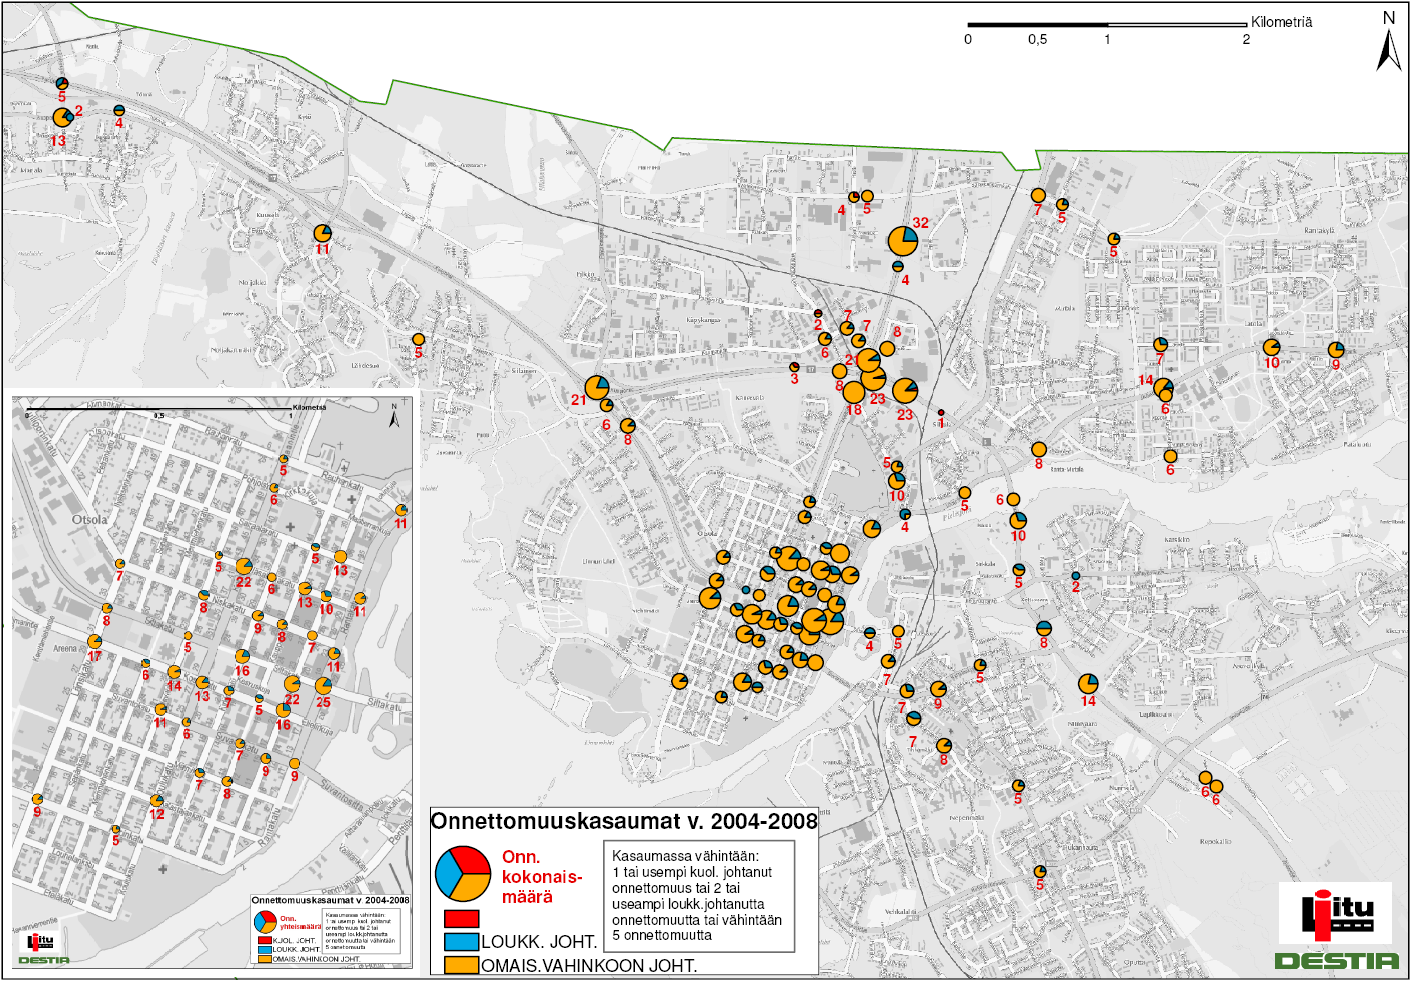This screenshot has width=1411, height=981.
Task: Click the 'Otsola' label in inset map
Action: pos(90,520)
